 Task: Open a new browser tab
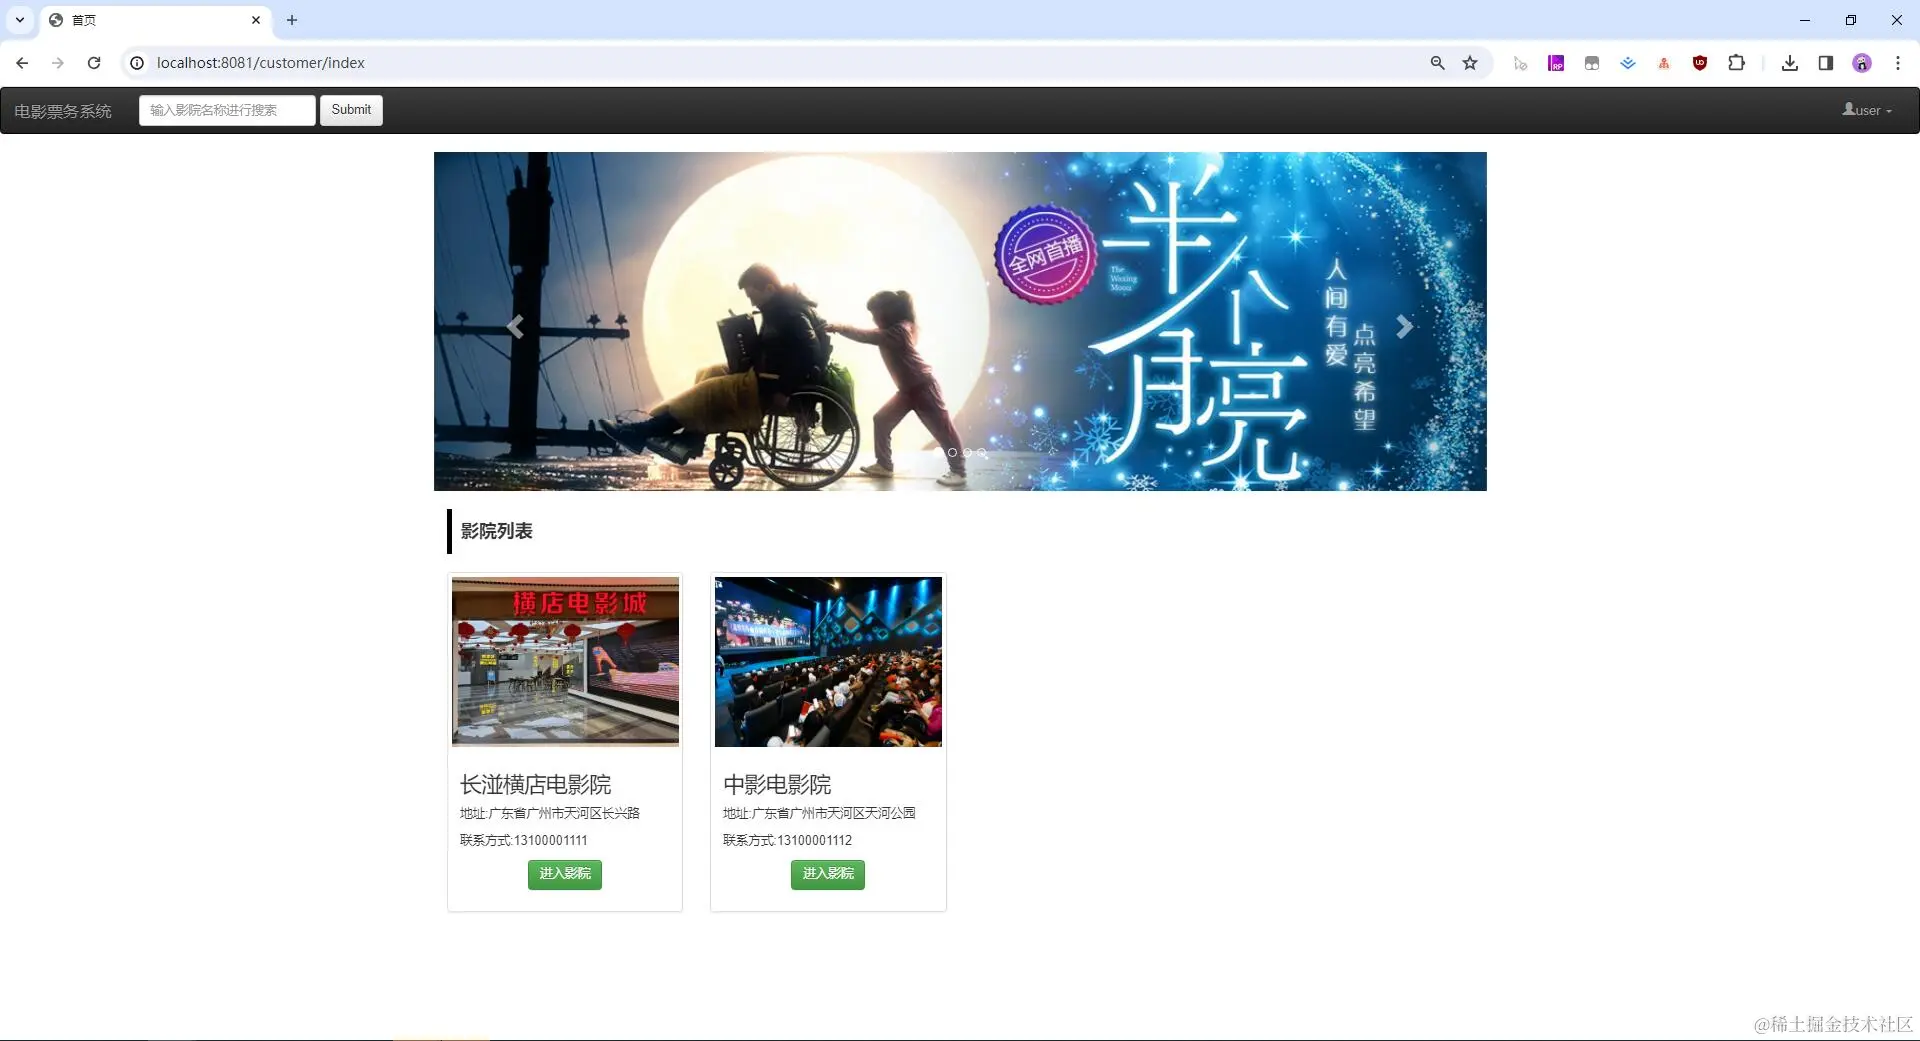click(x=292, y=20)
